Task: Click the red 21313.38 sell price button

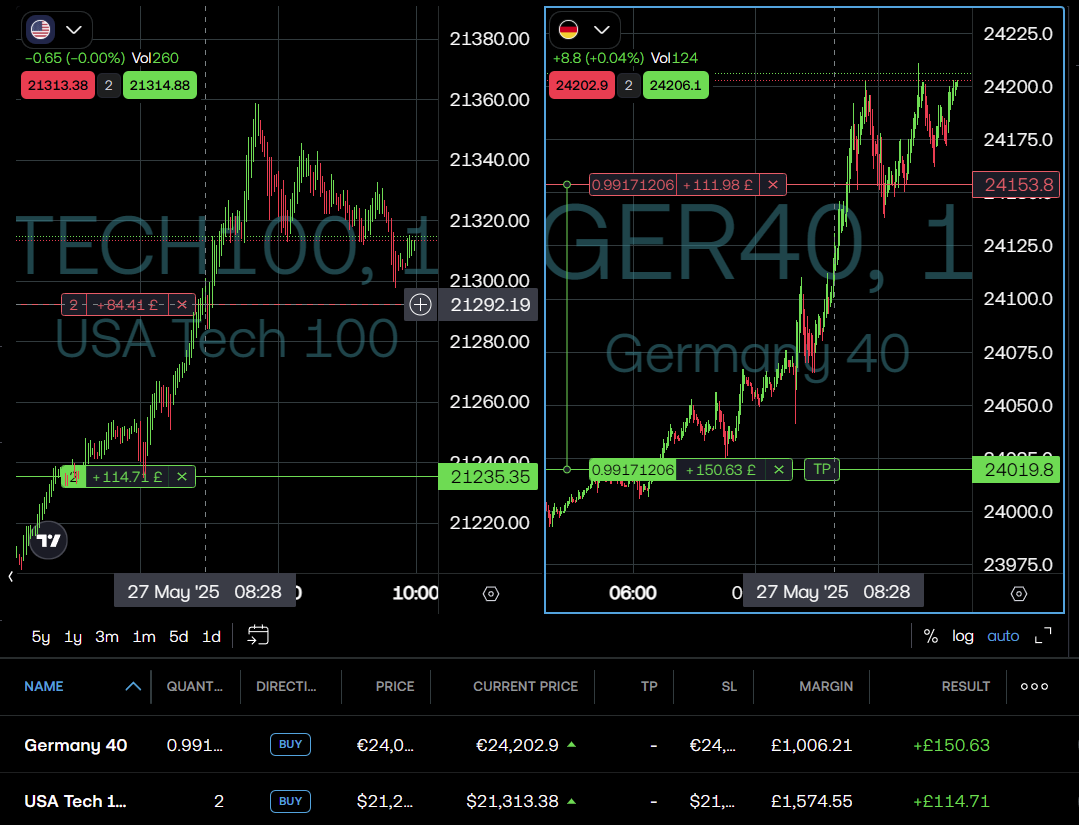Action: click(x=58, y=86)
